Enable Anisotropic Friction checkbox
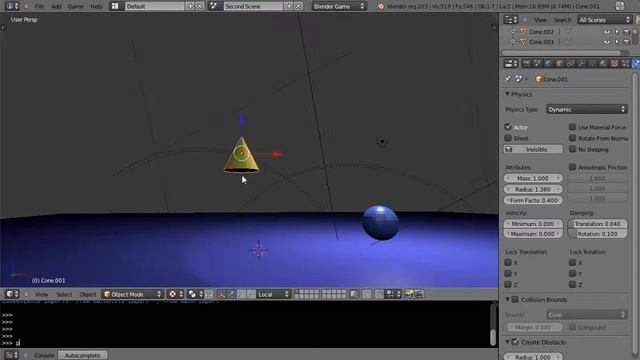The width and height of the screenshot is (640, 360). [573, 167]
